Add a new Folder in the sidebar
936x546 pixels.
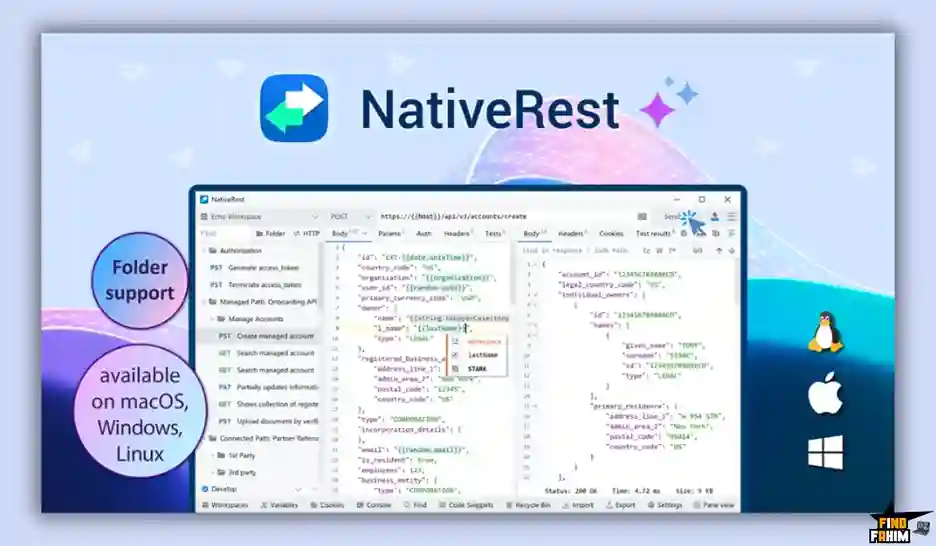point(270,234)
